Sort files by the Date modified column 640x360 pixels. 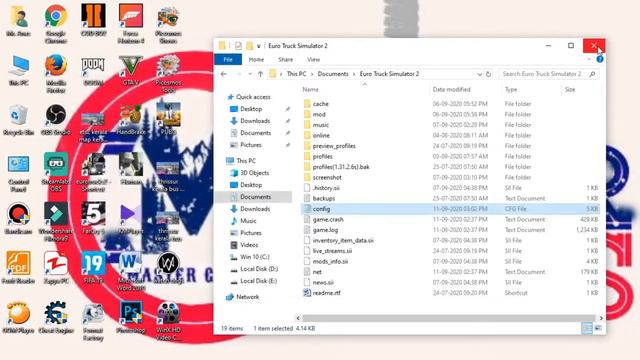[451, 89]
